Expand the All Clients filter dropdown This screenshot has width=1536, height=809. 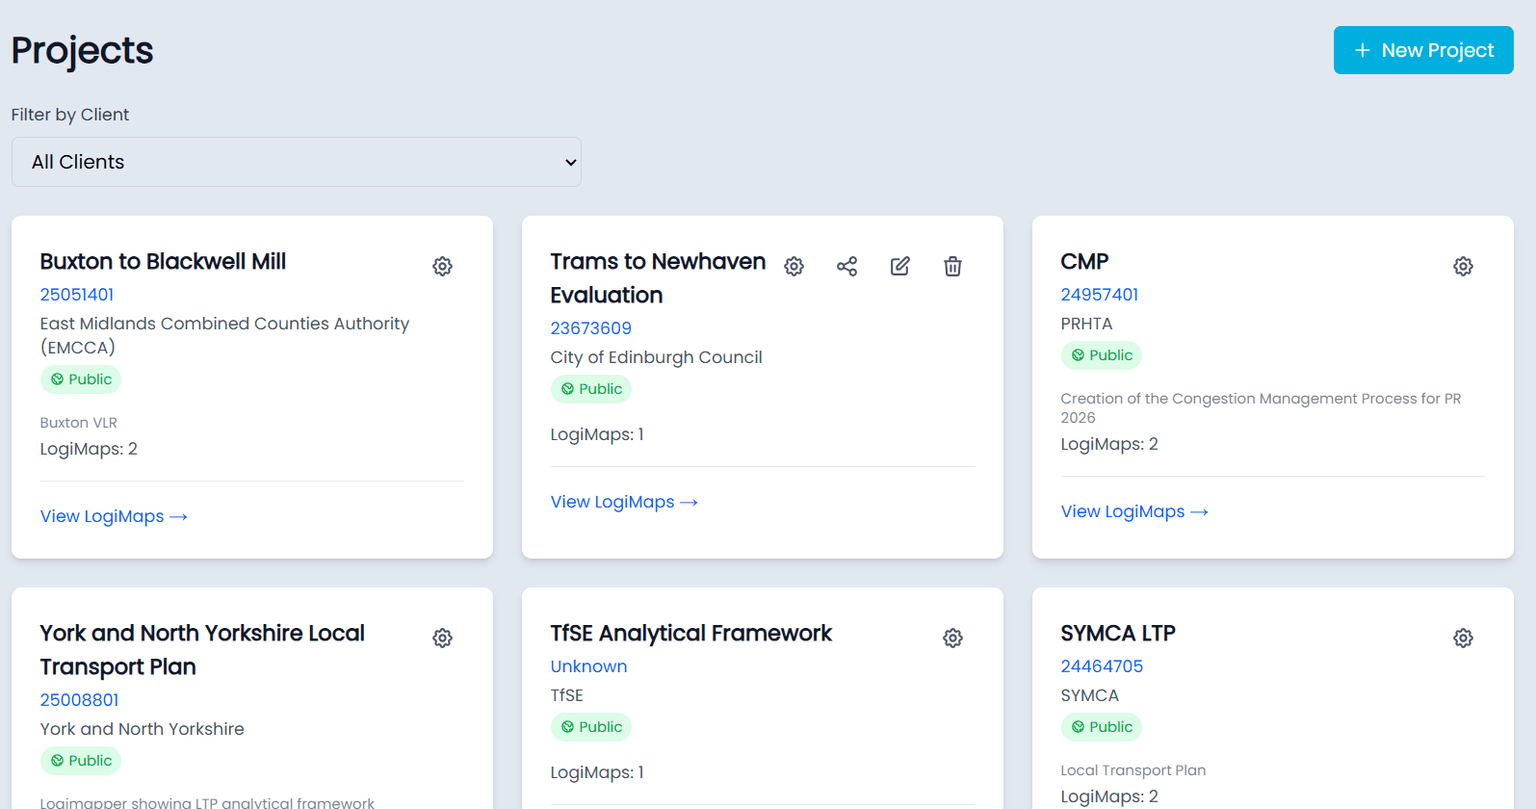click(296, 162)
